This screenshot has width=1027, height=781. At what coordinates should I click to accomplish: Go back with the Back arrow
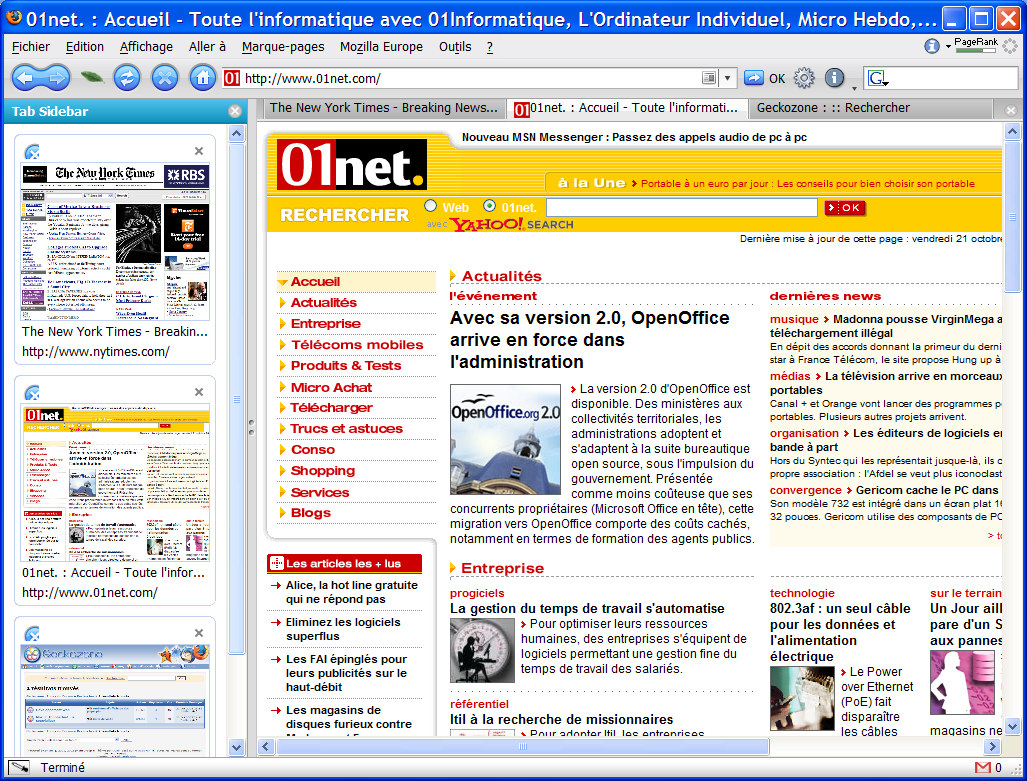(25, 79)
